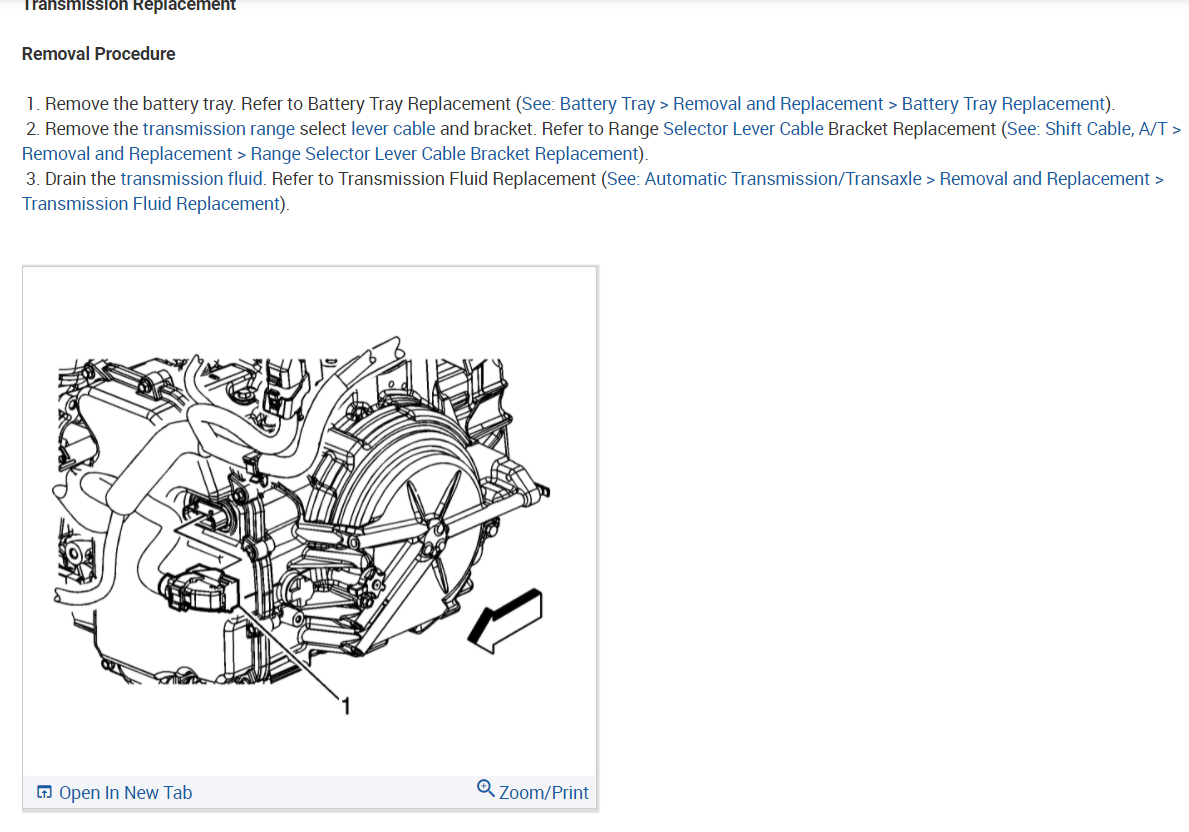Image resolution: width=1189 pixels, height=832 pixels.
Task: Select the 'Removal Procedure' heading text
Action: coord(99,54)
